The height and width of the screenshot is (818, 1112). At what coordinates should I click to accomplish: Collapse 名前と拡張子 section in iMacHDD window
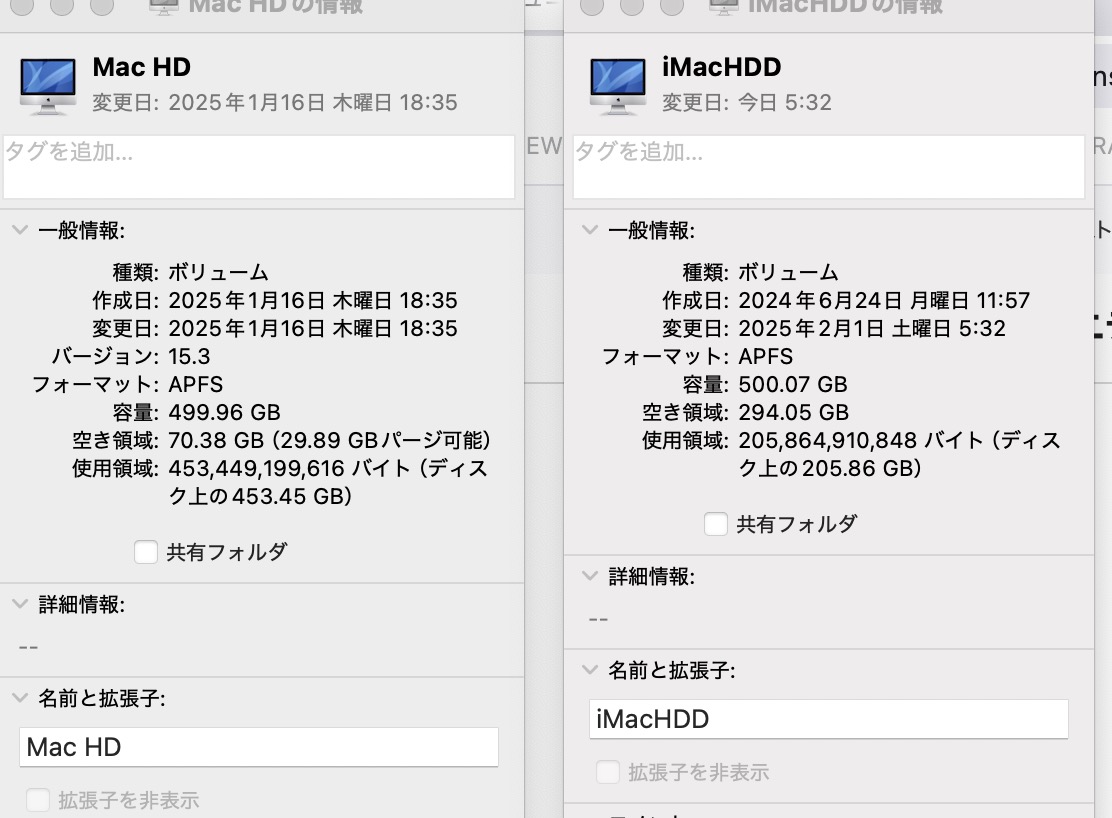point(589,670)
